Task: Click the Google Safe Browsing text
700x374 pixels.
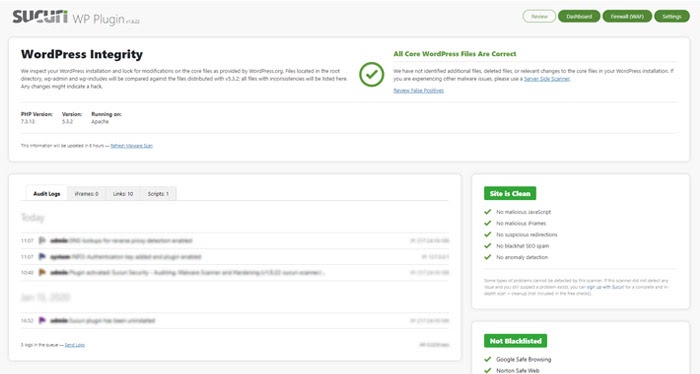Action: point(523,359)
